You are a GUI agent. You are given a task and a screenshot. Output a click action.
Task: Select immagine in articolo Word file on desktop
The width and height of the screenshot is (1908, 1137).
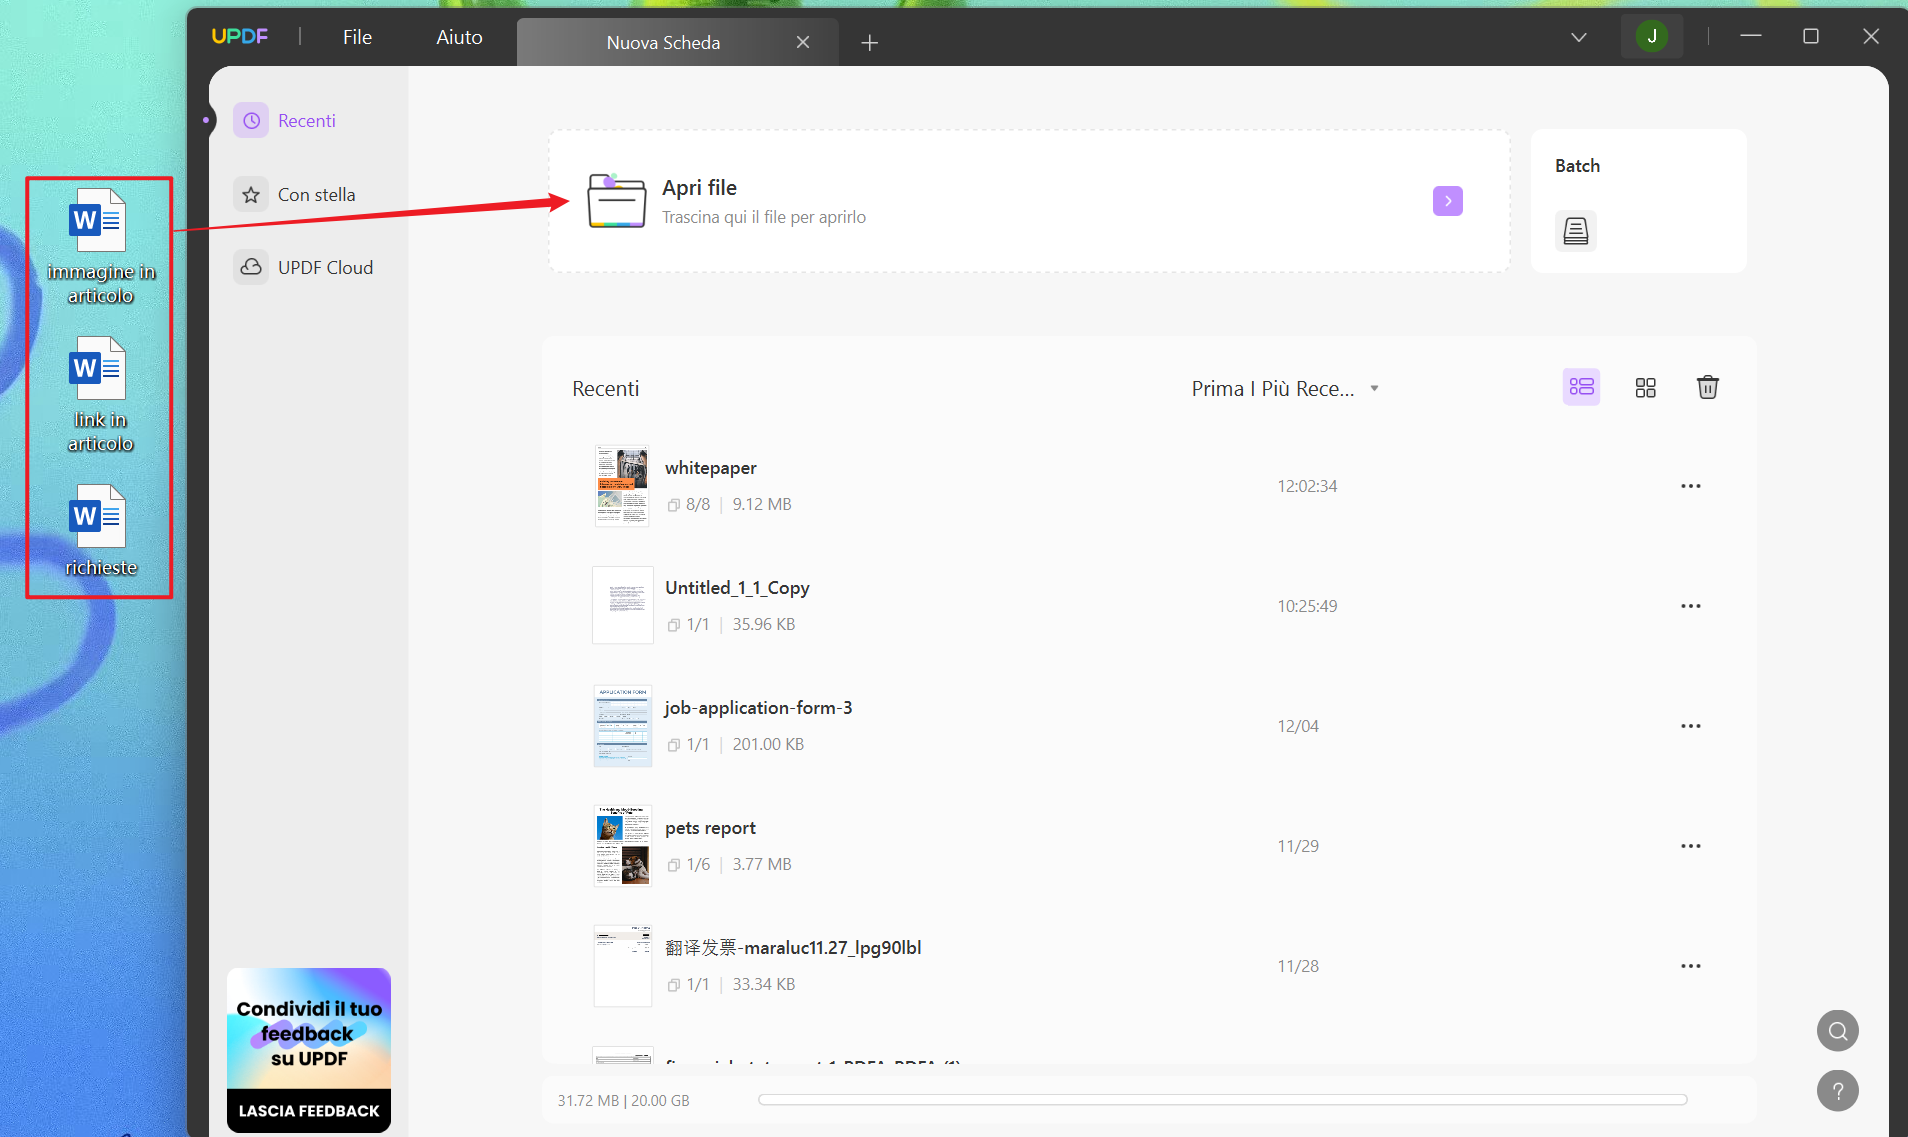[100, 246]
